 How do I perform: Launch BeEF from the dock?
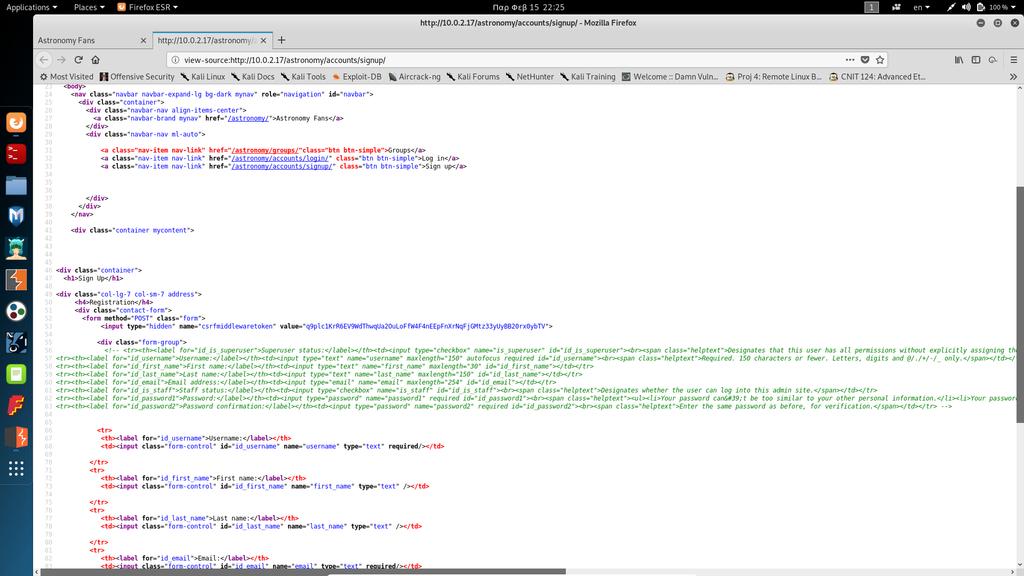coord(16,342)
